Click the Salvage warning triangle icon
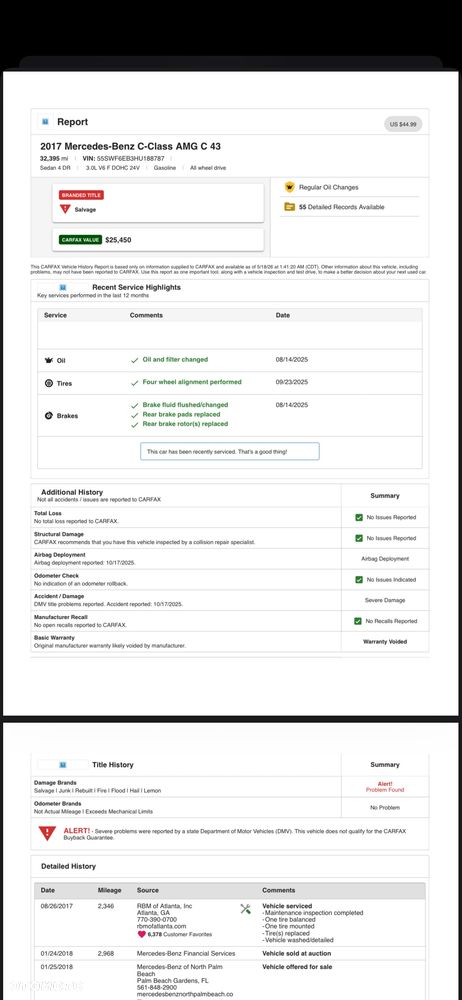 click(x=64, y=209)
